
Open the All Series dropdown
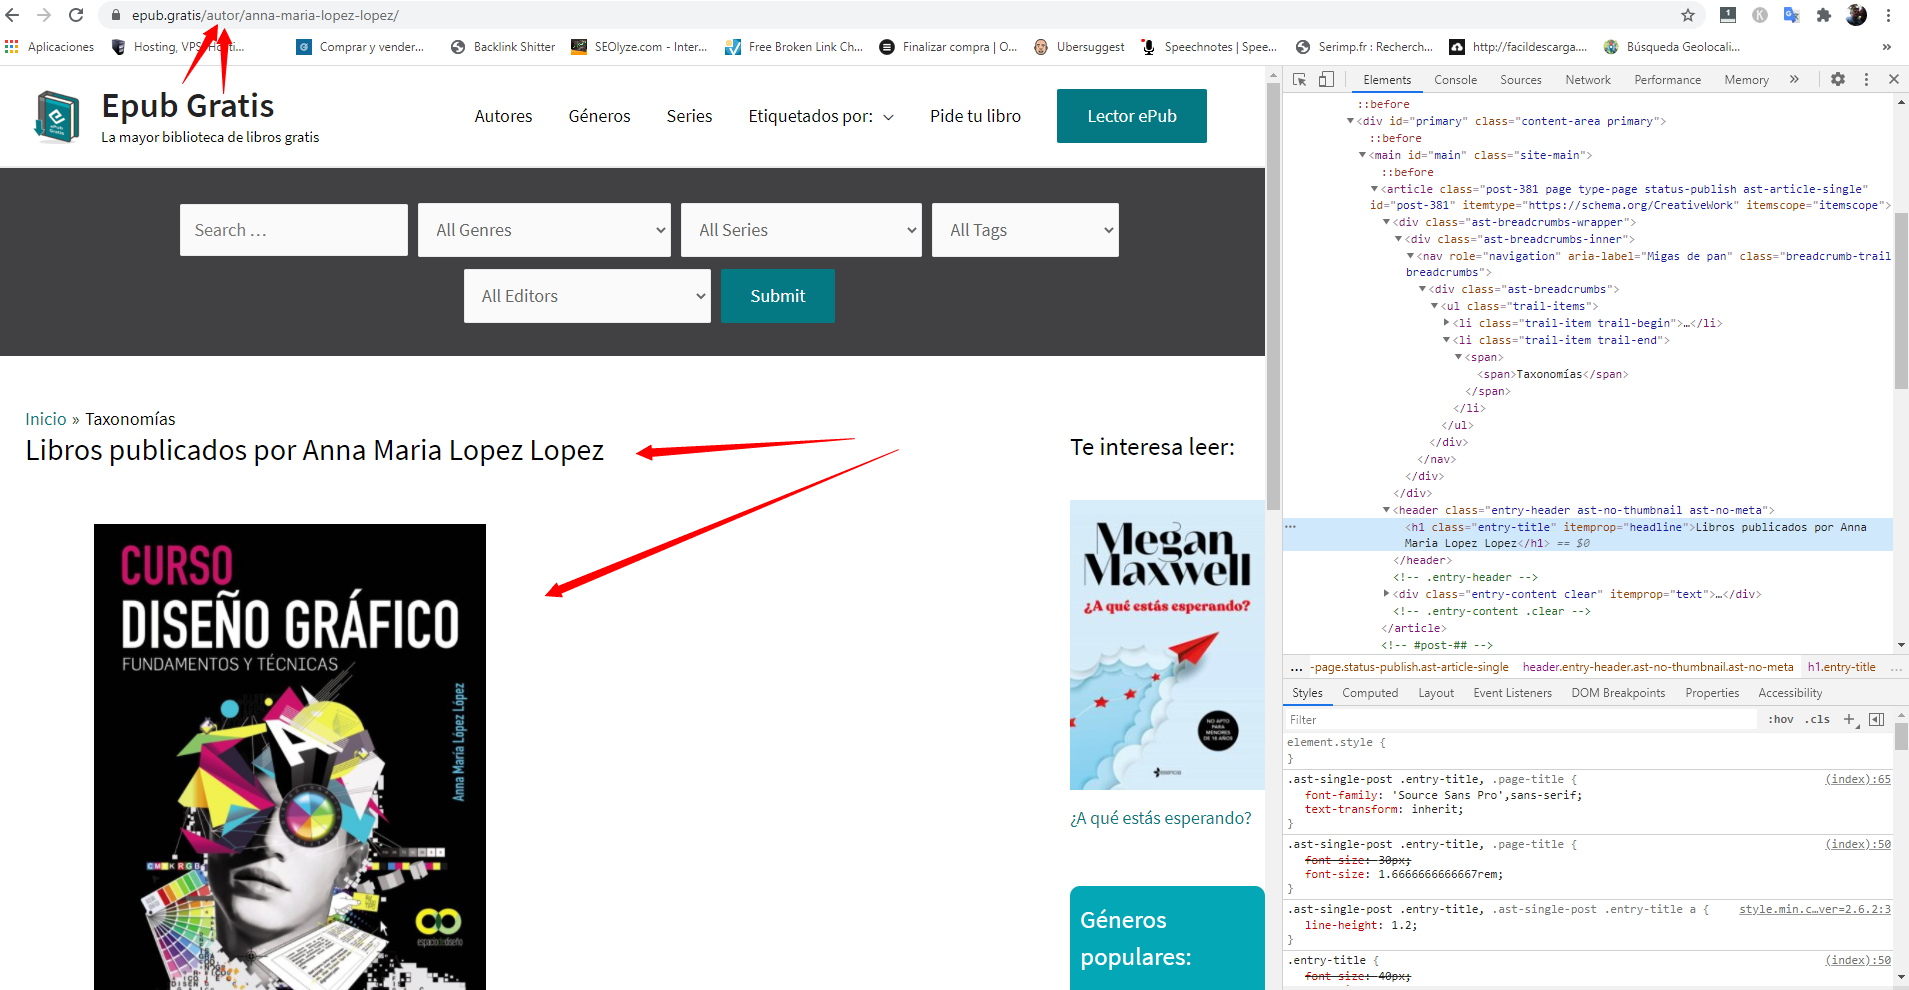point(801,230)
